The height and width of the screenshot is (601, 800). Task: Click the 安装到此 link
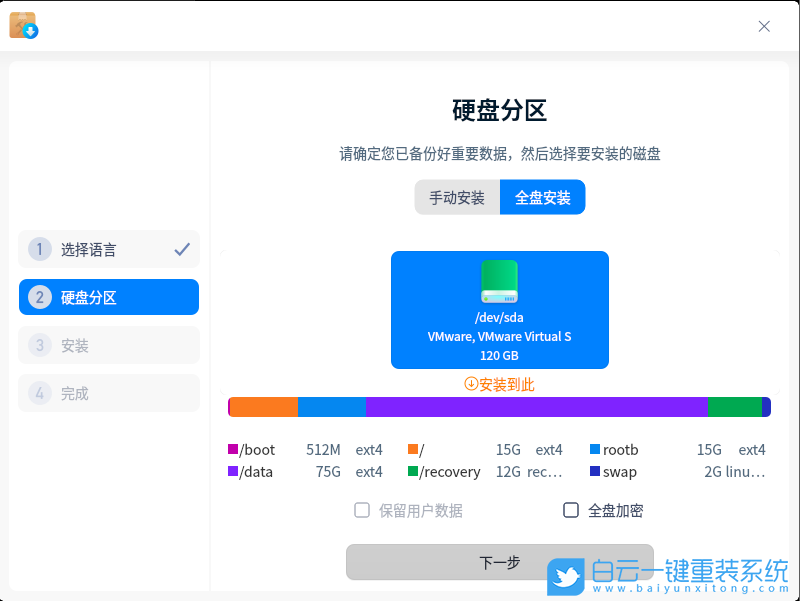pos(500,384)
